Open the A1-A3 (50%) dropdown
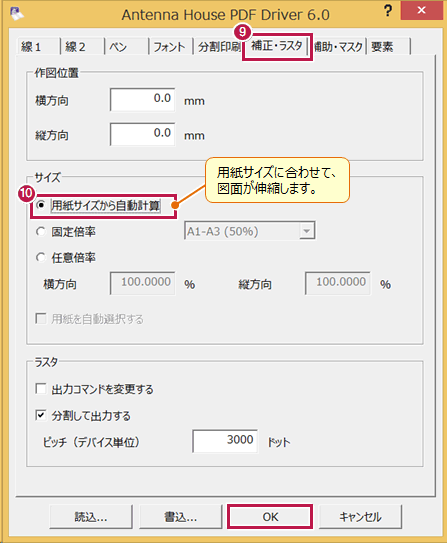 click(x=249, y=231)
